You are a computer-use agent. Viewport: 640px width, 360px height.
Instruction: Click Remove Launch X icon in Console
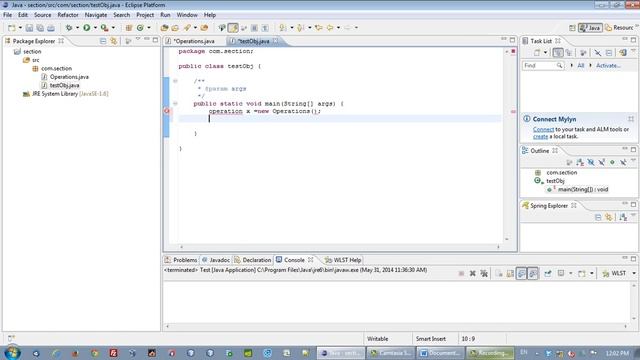coord(472,273)
